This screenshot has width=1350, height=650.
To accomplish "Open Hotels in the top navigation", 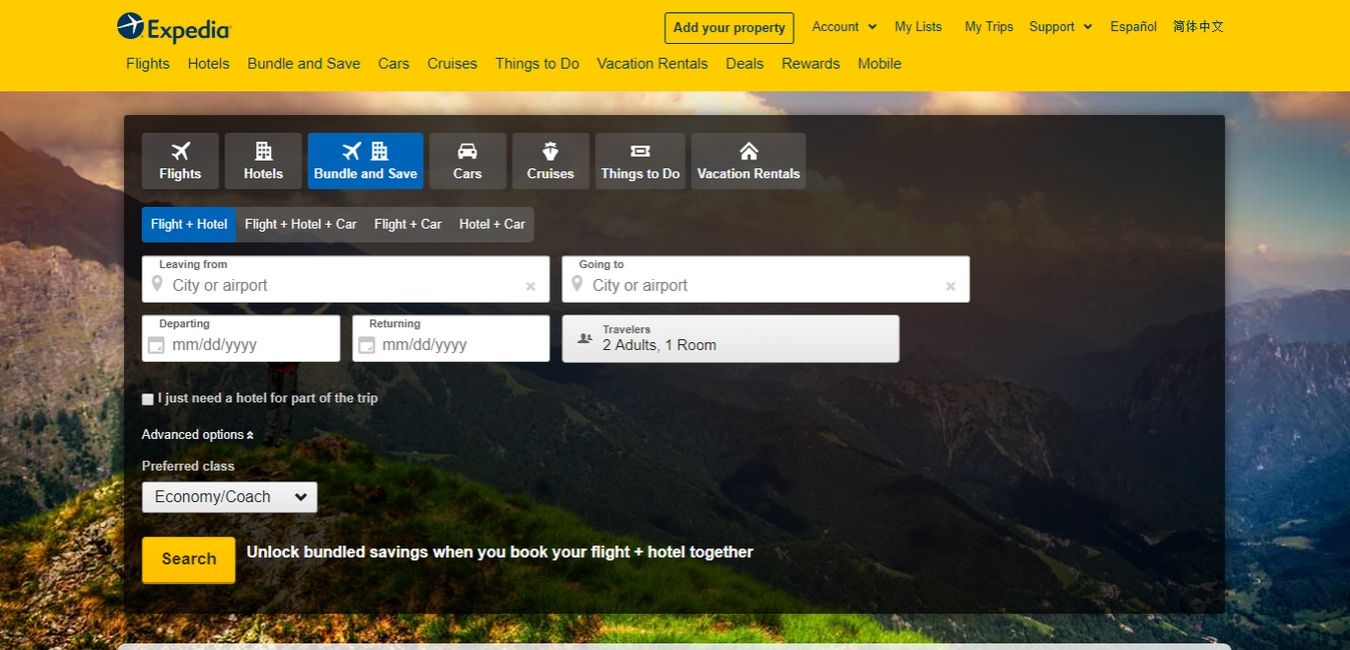I will click(x=208, y=64).
